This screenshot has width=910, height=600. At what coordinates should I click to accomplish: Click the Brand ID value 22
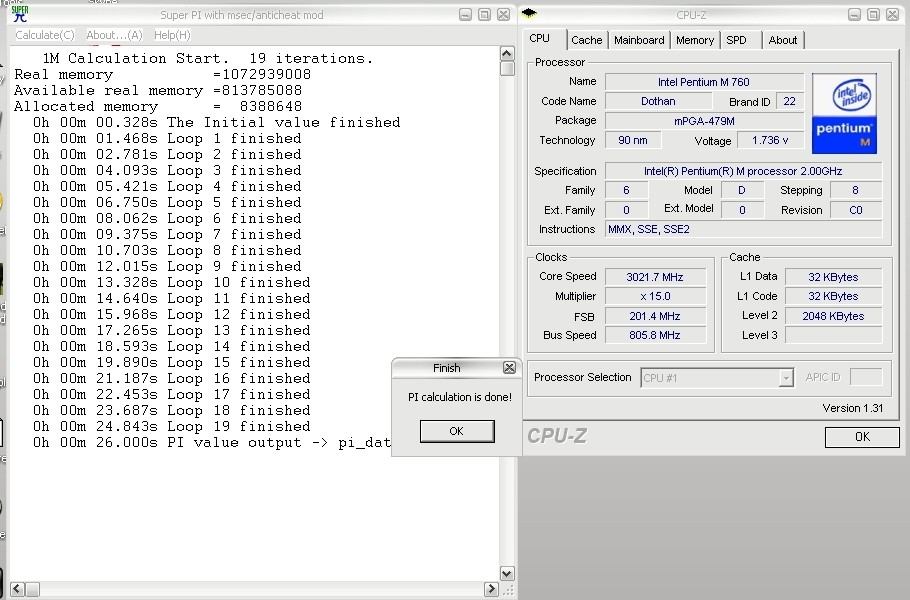(789, 101)
